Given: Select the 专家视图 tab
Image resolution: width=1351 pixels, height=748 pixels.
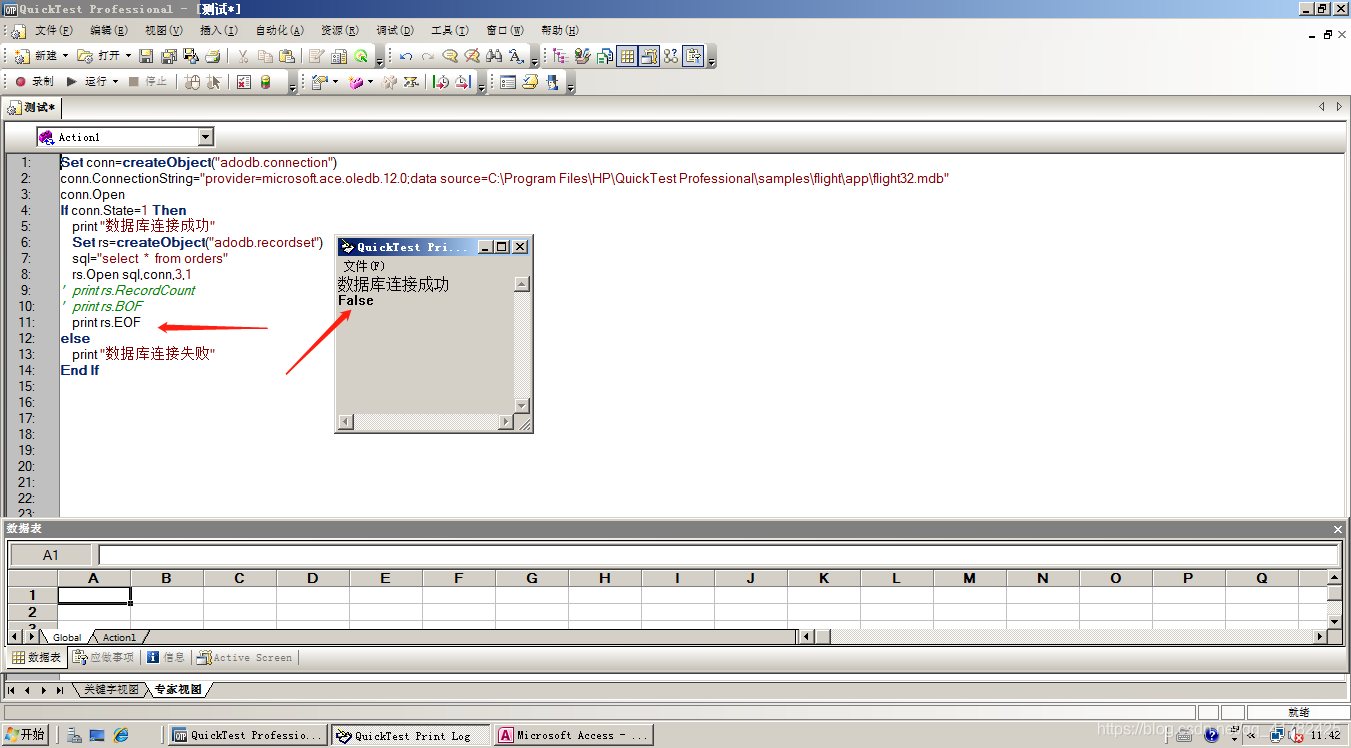Looking at the screenshot, I should (x=178, y=690).
